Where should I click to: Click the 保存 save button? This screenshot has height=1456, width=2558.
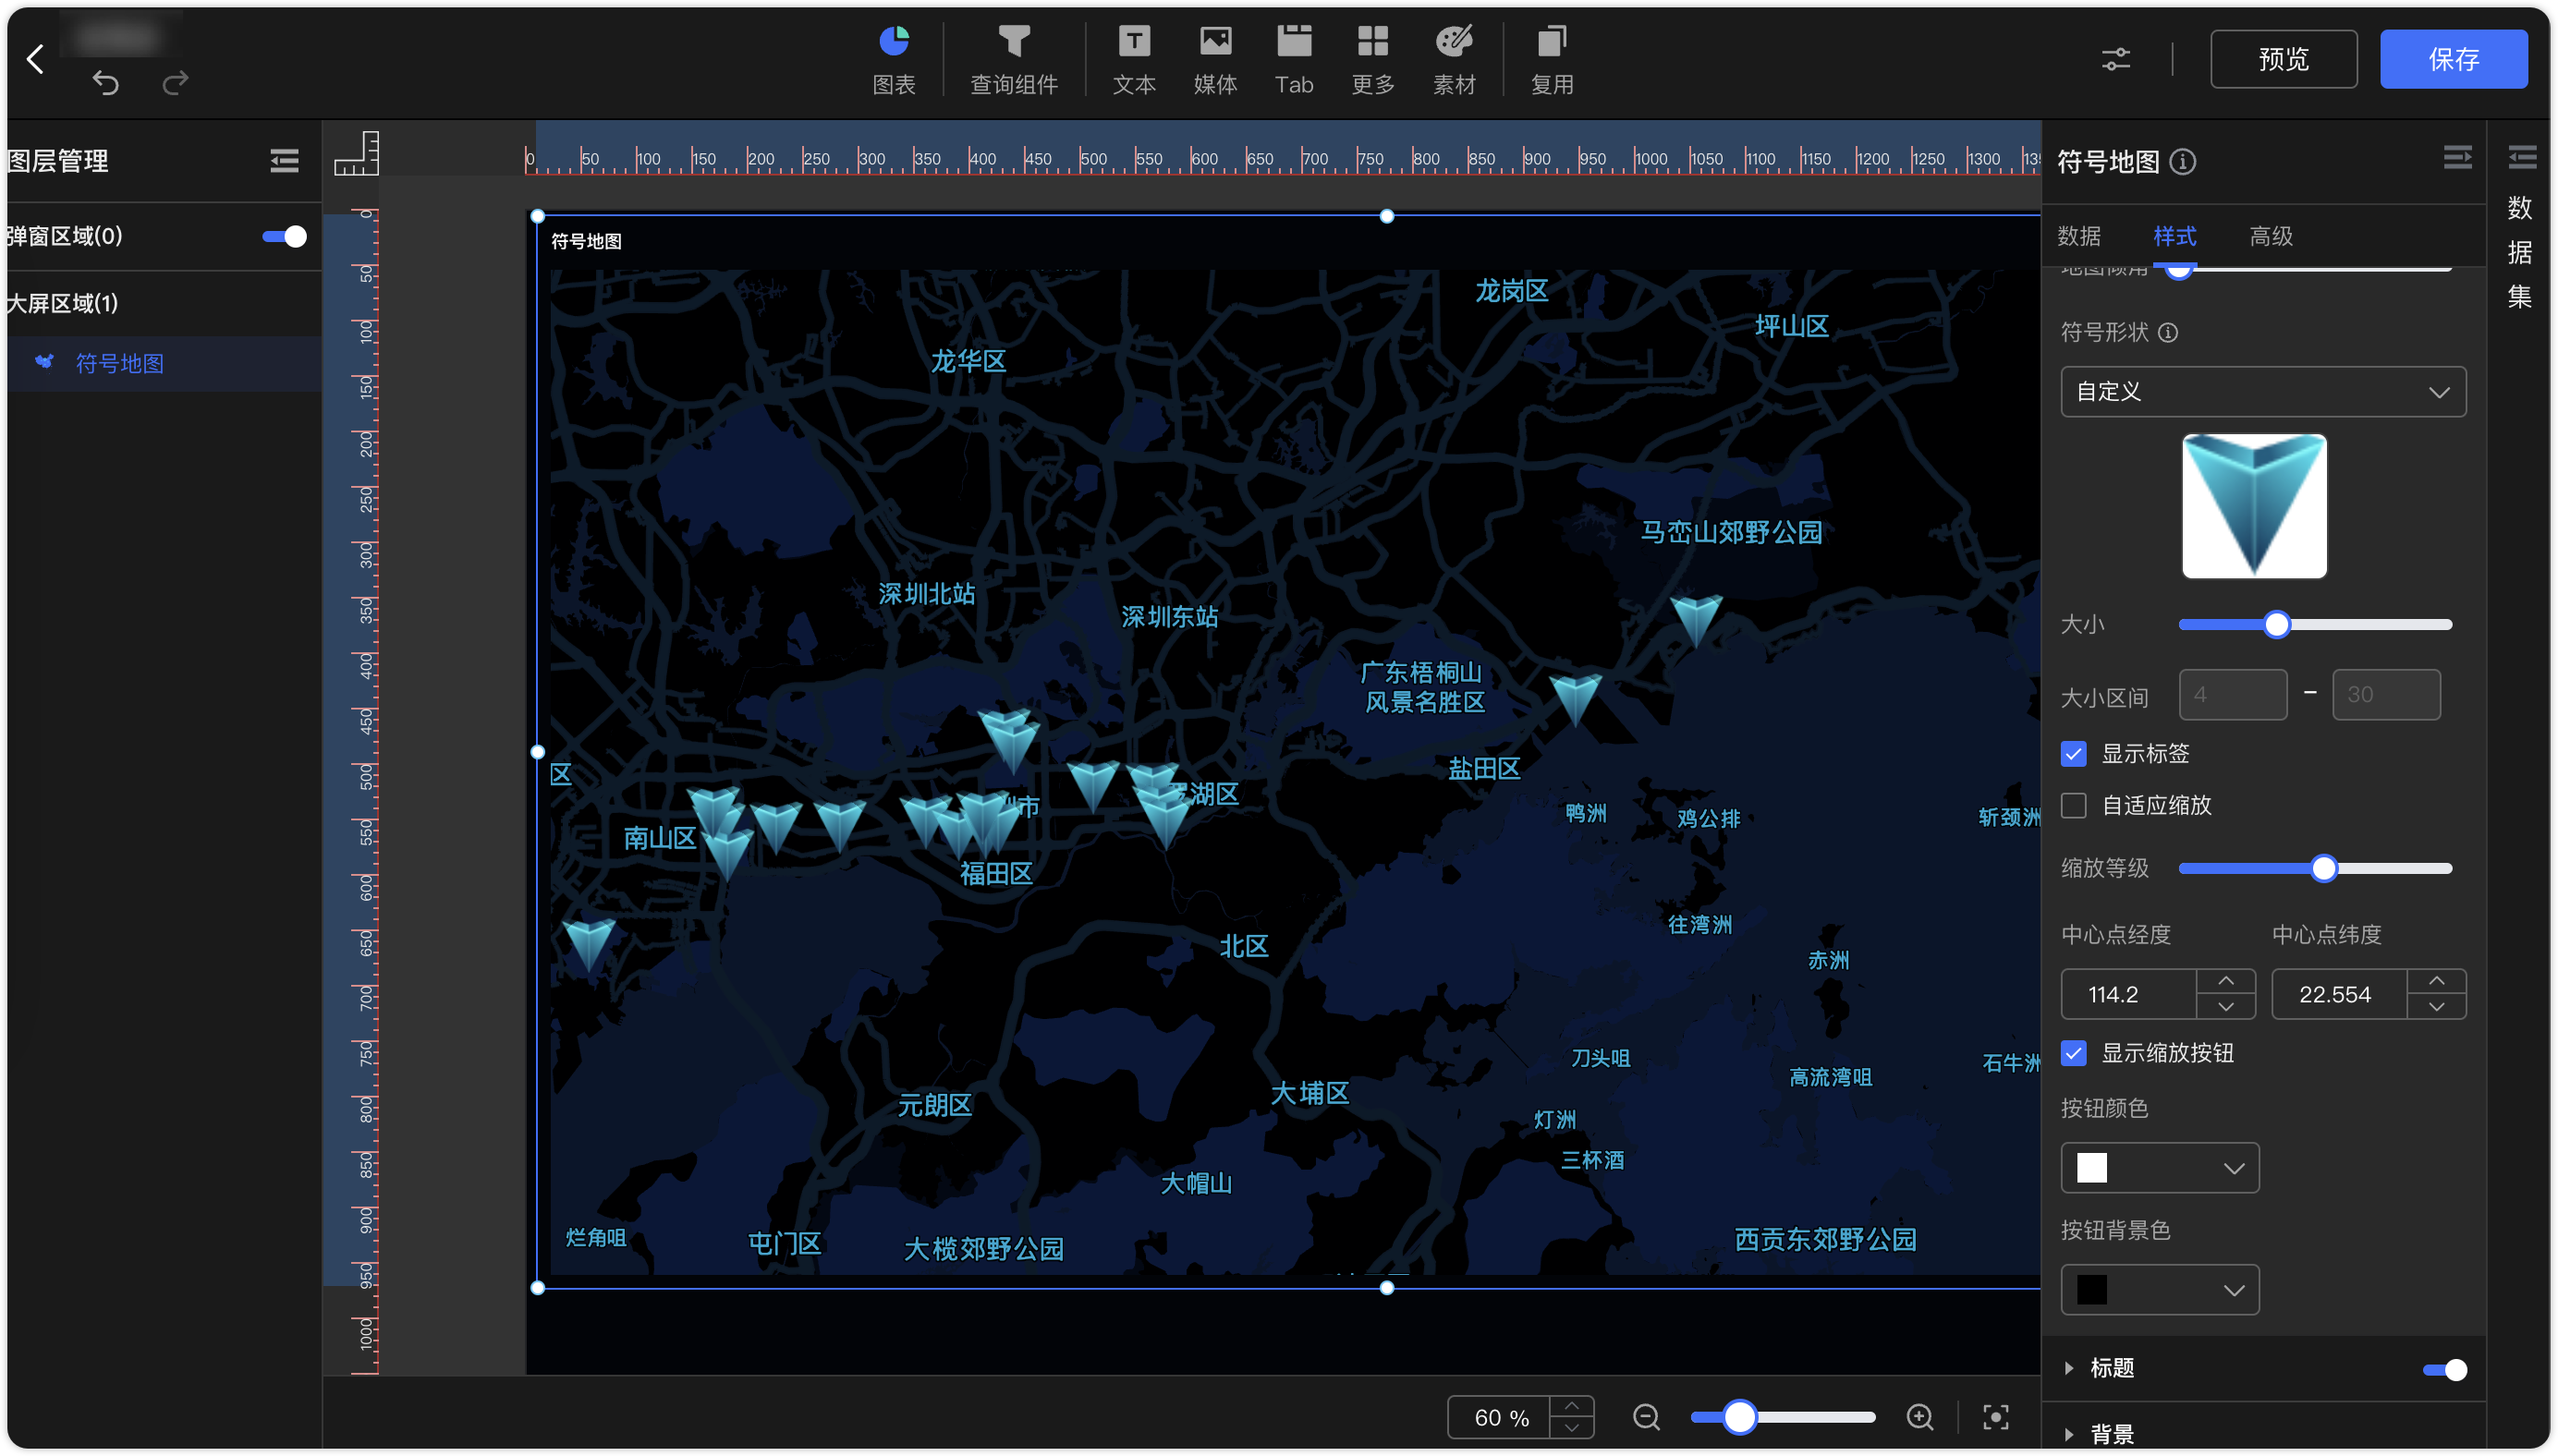click(2453, 59)
